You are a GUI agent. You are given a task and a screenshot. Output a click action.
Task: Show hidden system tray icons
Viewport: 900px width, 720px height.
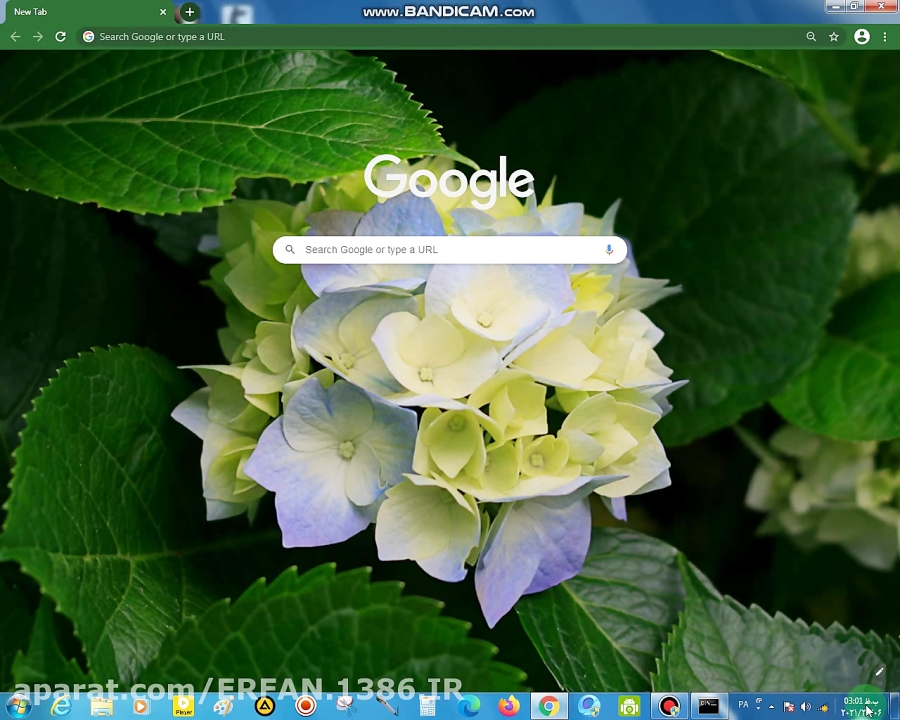click(771, 707)
